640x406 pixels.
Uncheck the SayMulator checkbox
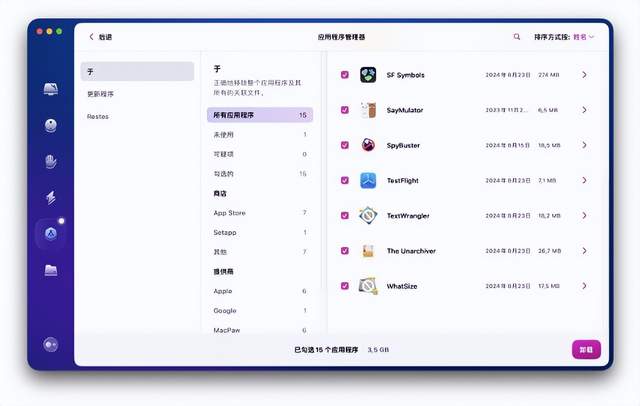point(344,110)
